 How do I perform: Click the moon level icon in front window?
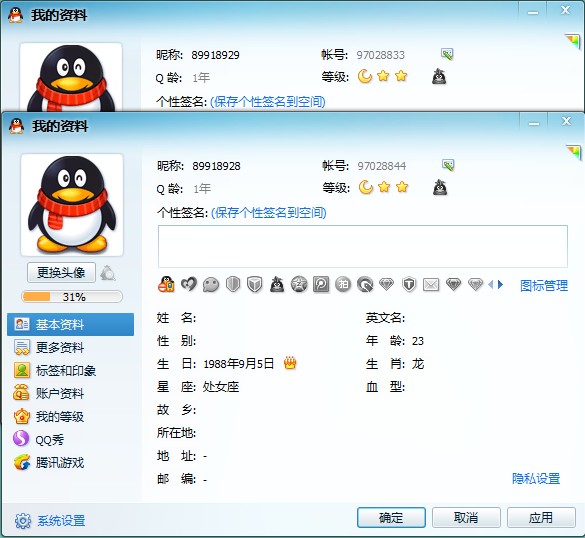point(366,187)
